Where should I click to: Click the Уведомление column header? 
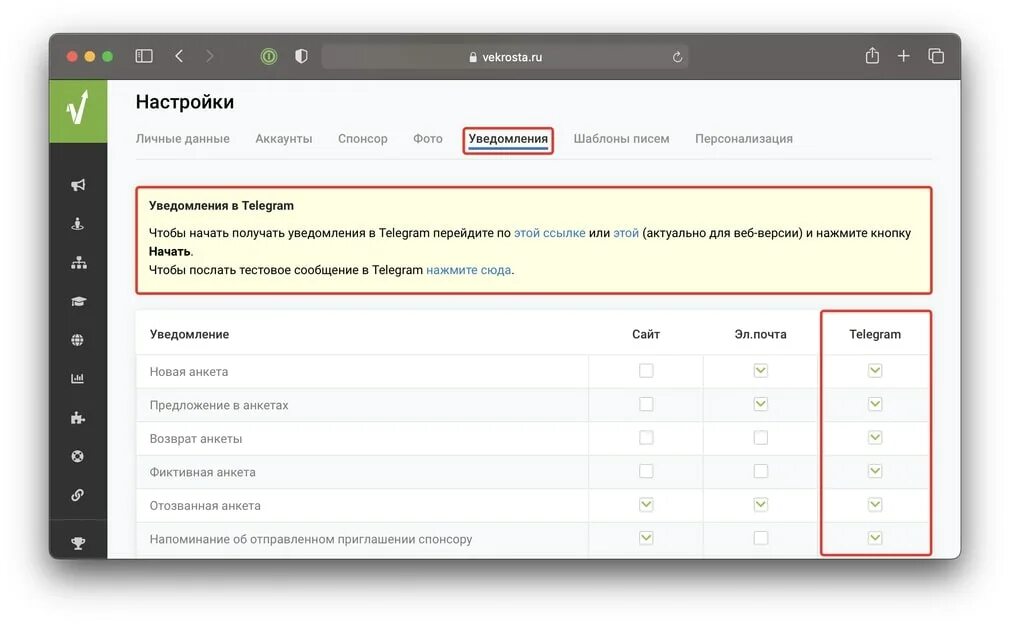tap(189, 334)
